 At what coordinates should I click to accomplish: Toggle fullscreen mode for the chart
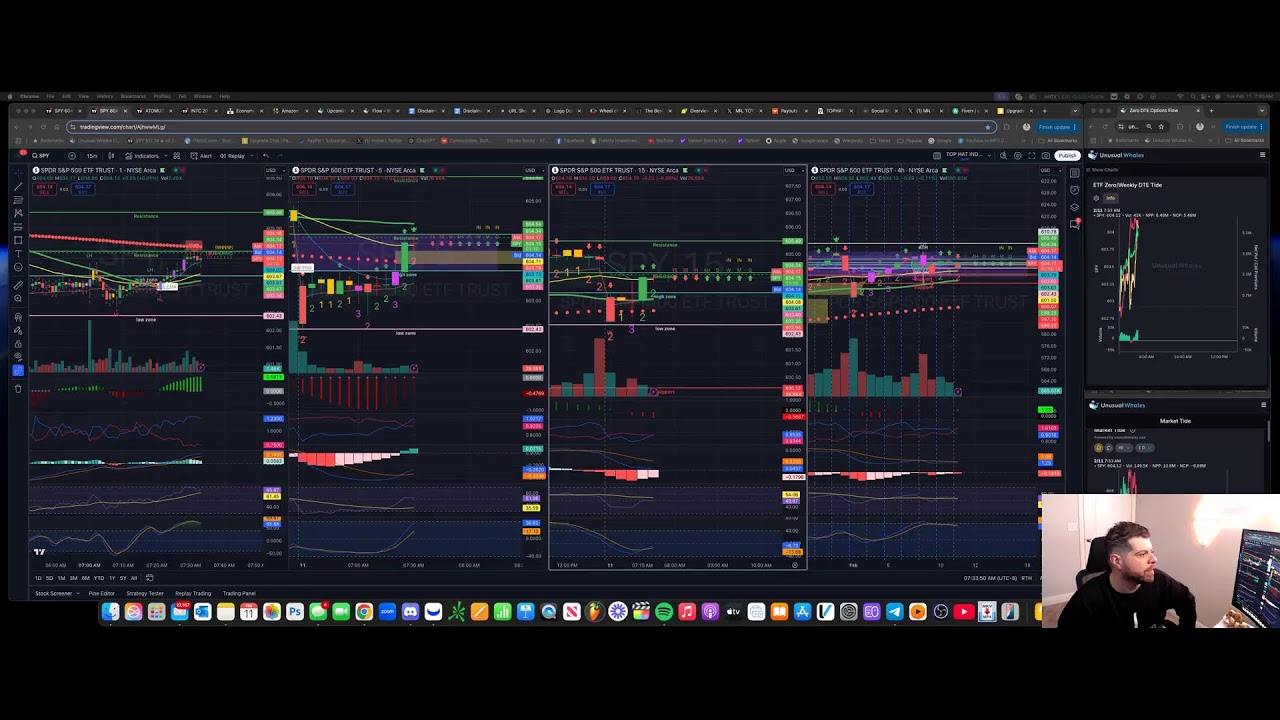pos(1032,156)
